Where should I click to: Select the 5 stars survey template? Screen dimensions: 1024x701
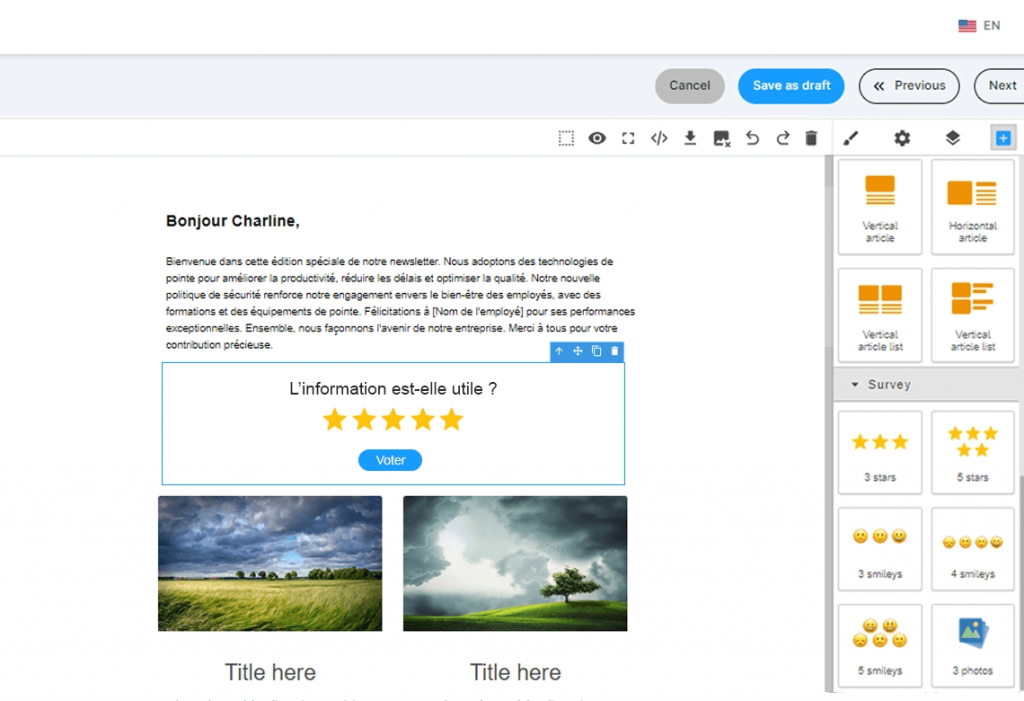[x=972, y=451]
